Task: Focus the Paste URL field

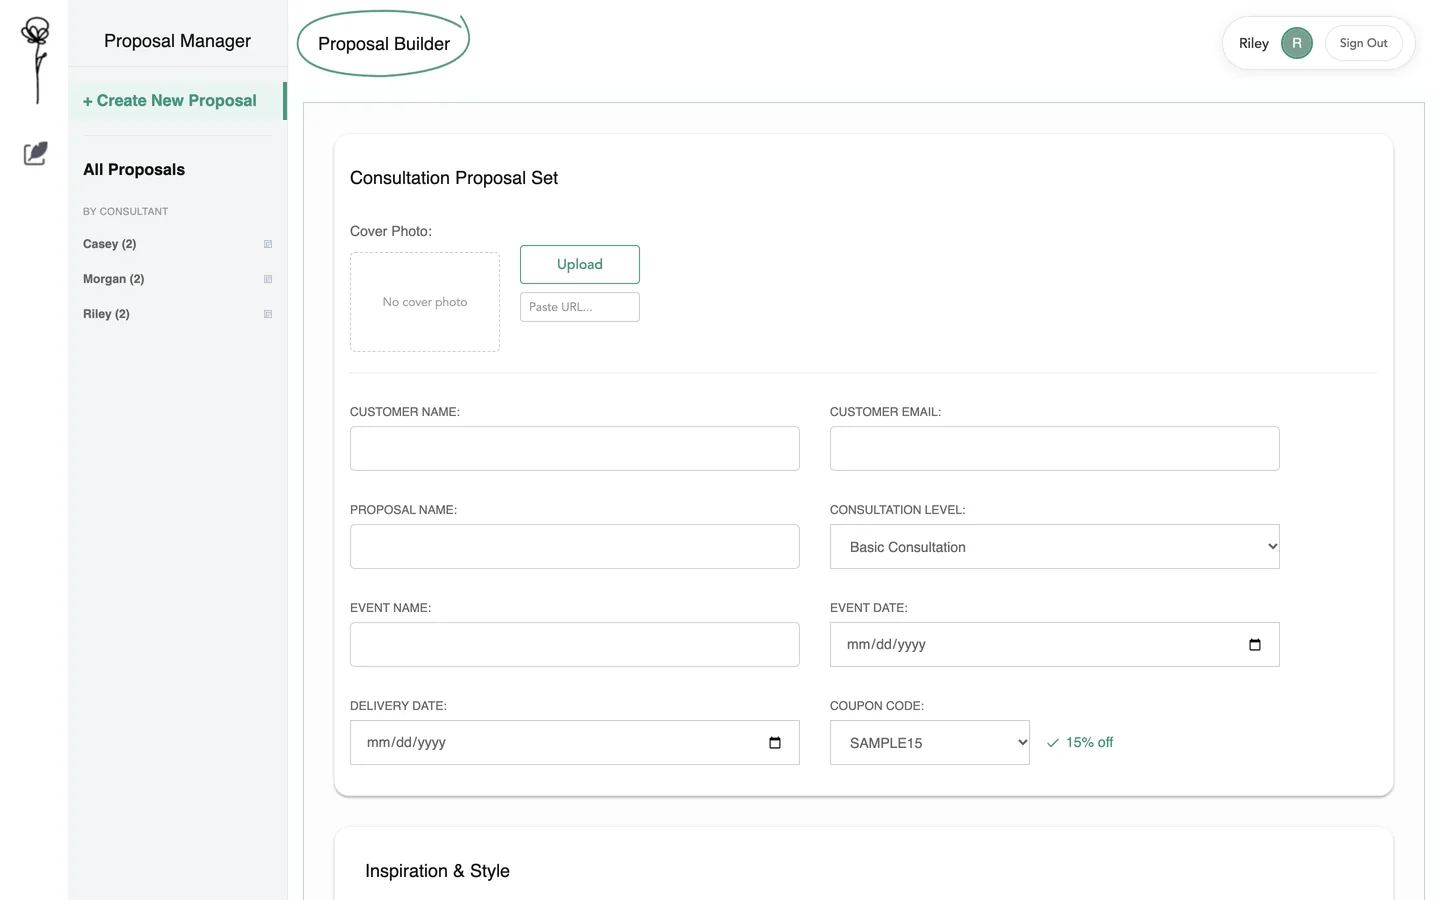Action: click(580, 307)
